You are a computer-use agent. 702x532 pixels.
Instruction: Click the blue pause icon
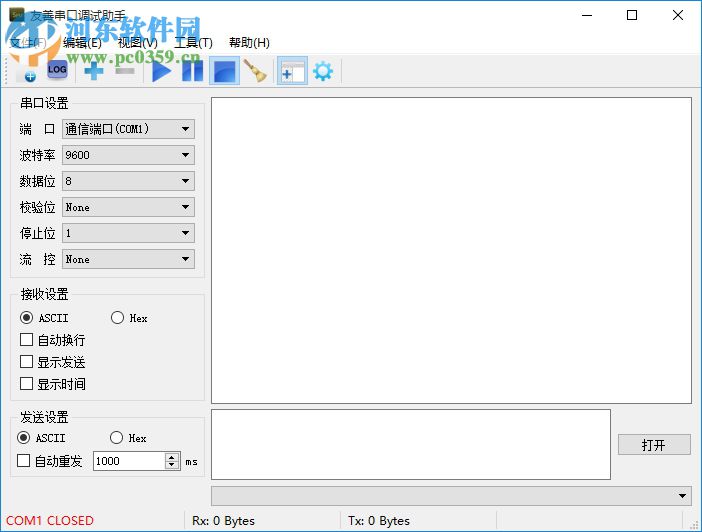click(193, 71)
